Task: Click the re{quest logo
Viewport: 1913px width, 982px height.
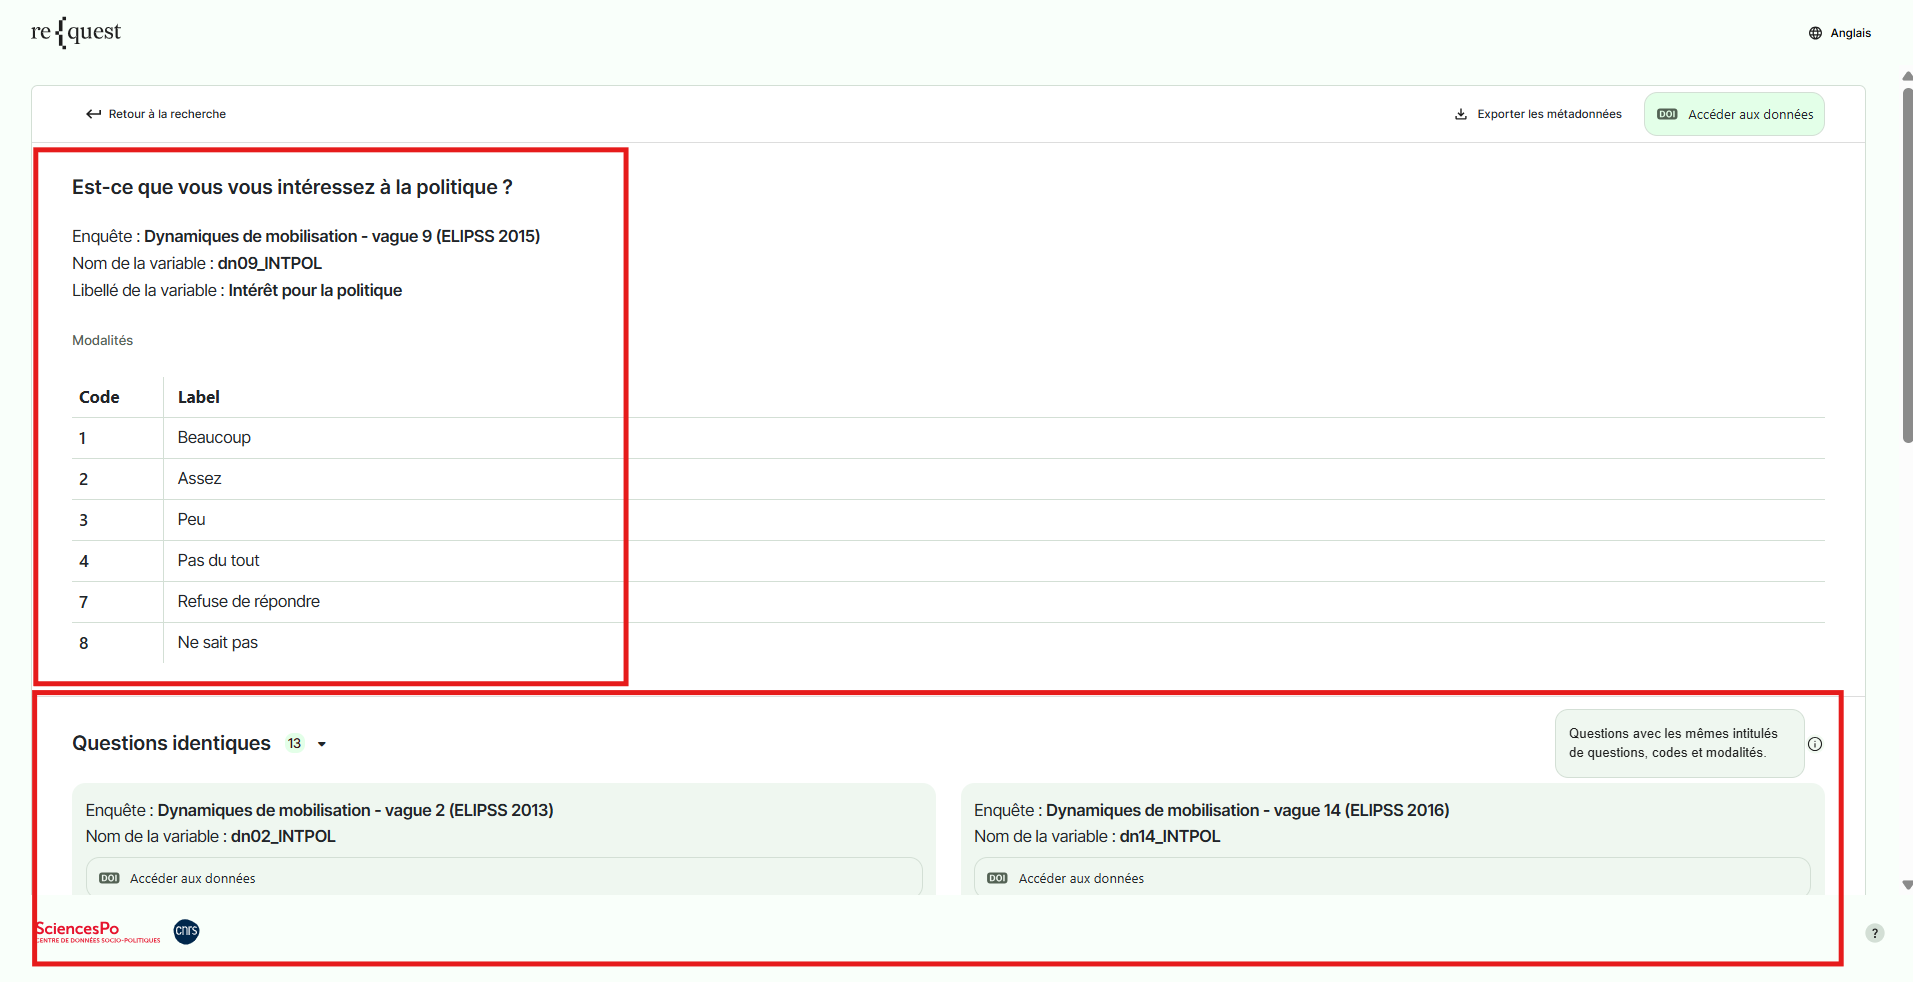Action: coord(76,32)
